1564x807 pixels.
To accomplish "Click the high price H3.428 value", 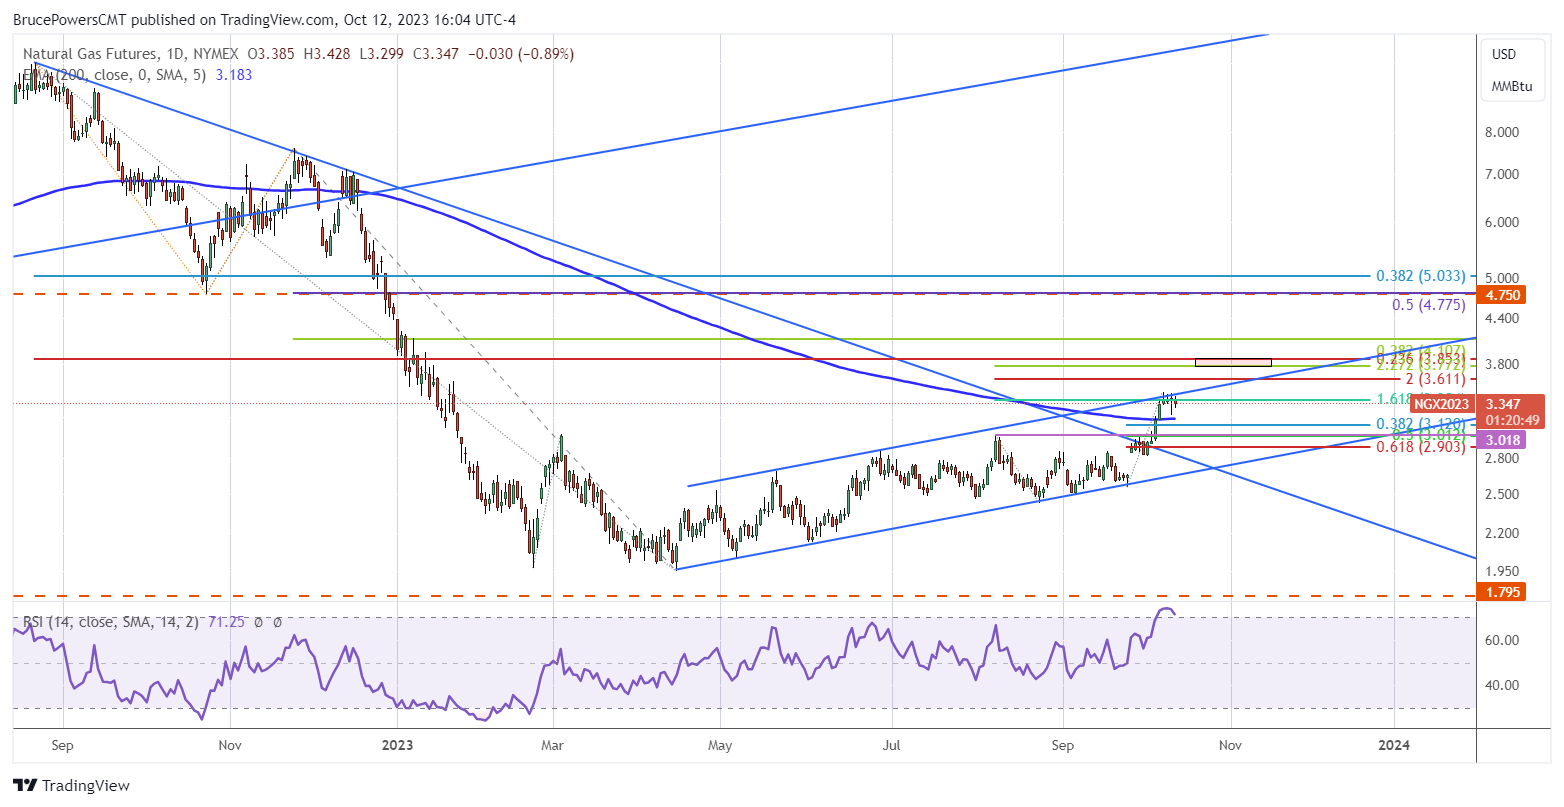I will [327, 54].
